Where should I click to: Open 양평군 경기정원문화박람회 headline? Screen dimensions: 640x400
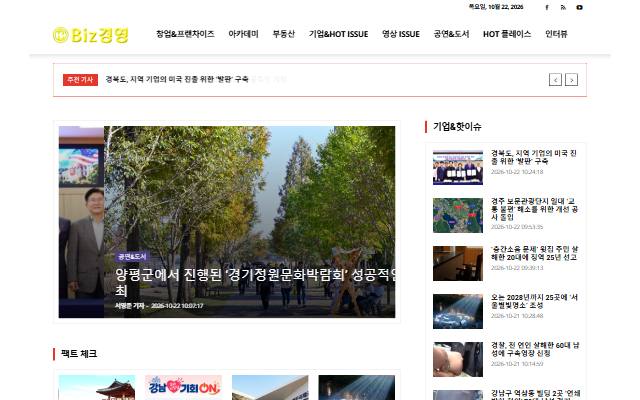coord(255,282)
